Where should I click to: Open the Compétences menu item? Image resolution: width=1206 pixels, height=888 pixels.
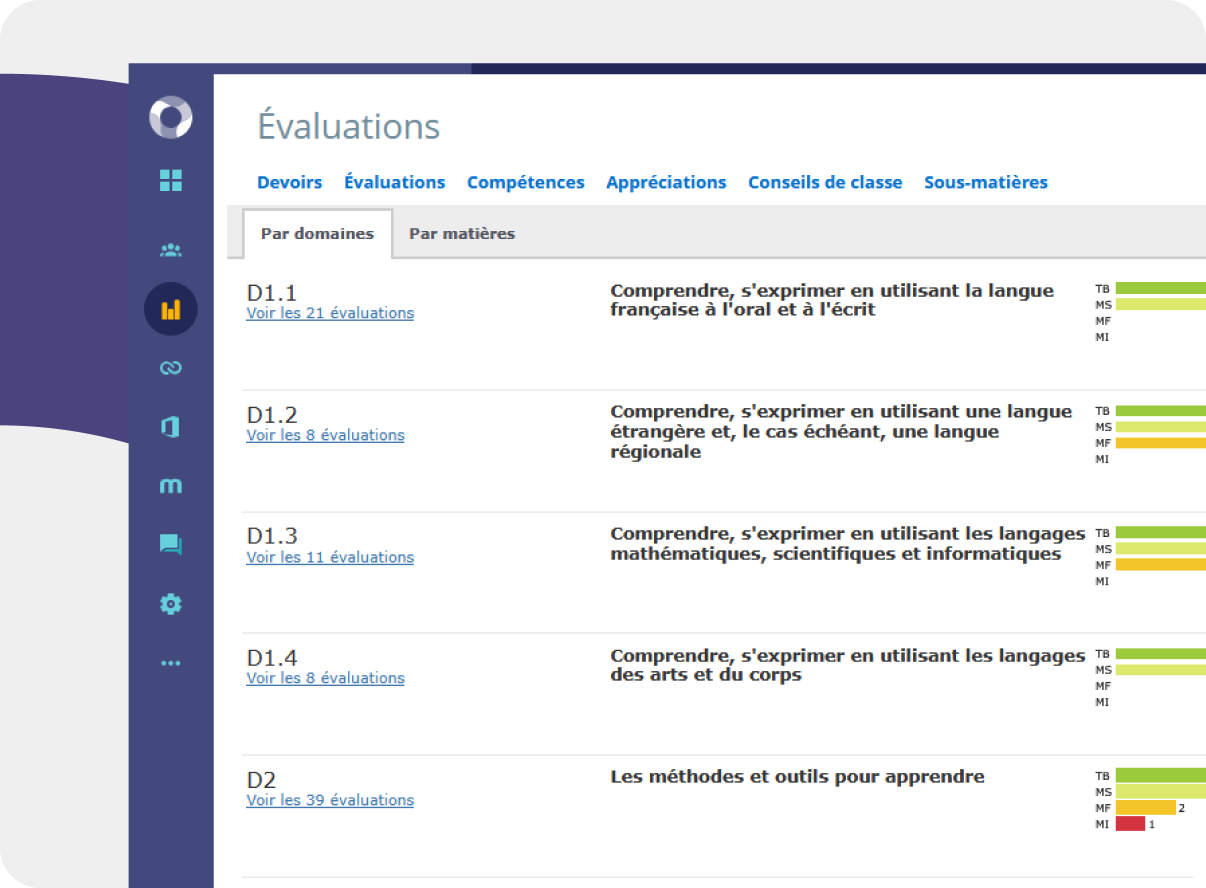tap(525, 182)
